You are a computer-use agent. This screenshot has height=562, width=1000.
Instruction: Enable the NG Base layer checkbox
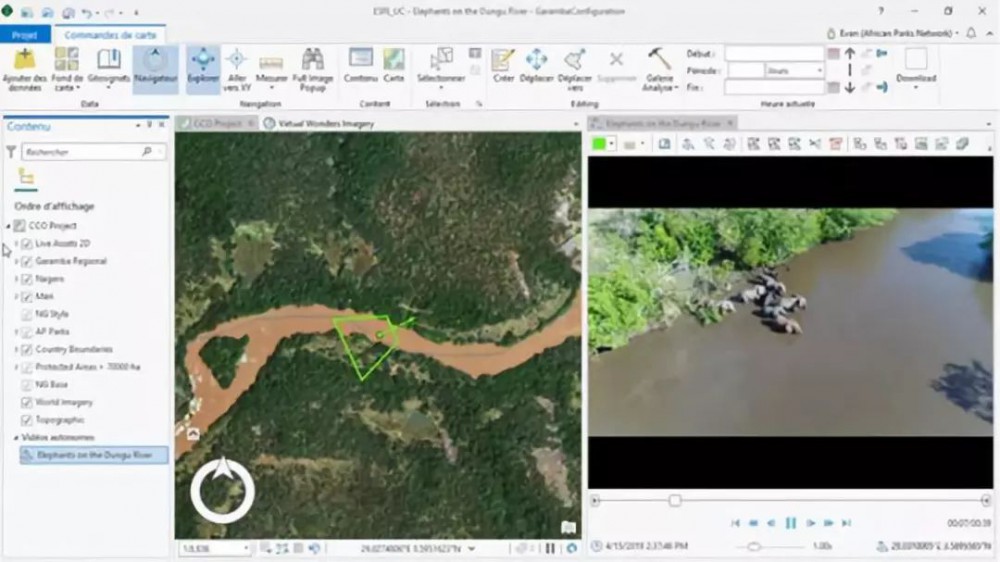click(x=27, y=385)
